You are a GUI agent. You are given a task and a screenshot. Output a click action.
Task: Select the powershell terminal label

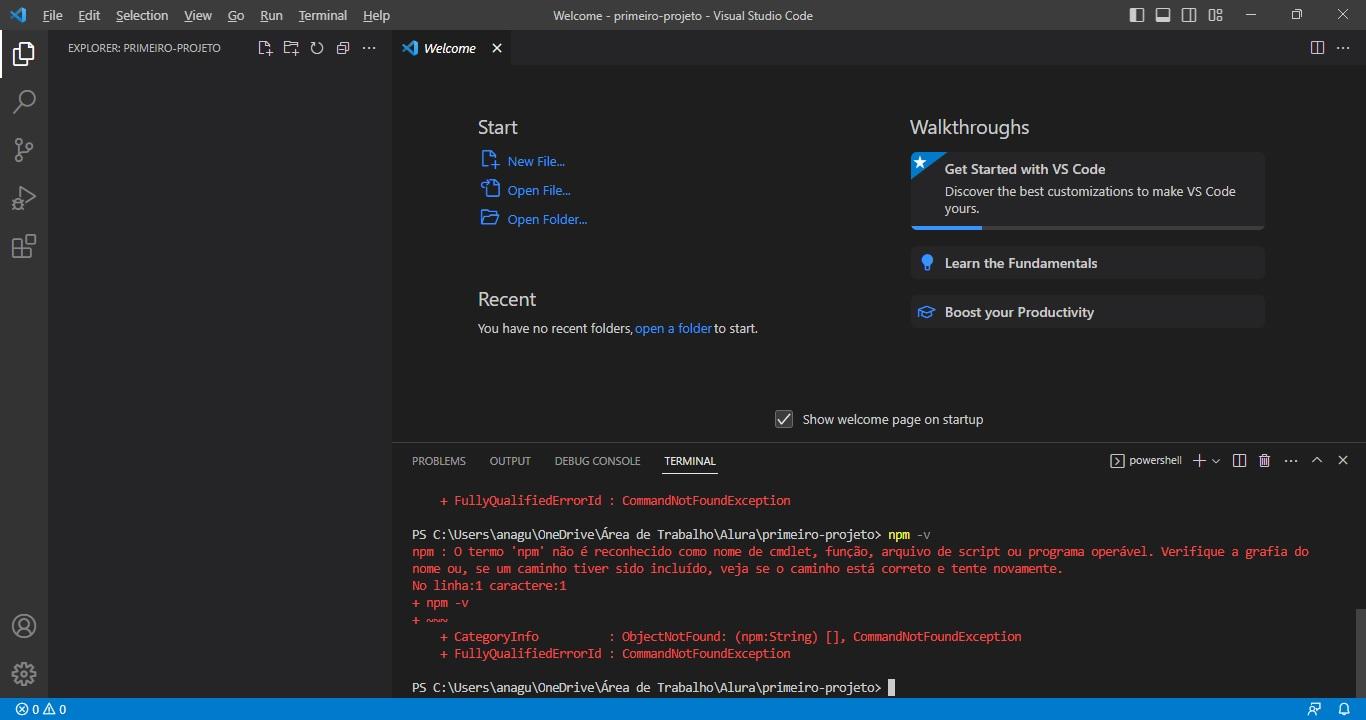coord(1146,461)
